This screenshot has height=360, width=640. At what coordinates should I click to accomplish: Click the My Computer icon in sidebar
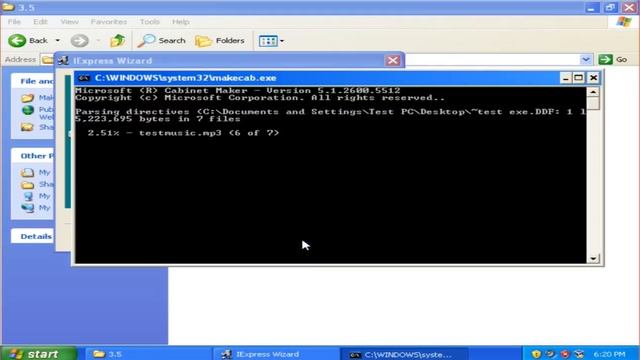point(28,196)
